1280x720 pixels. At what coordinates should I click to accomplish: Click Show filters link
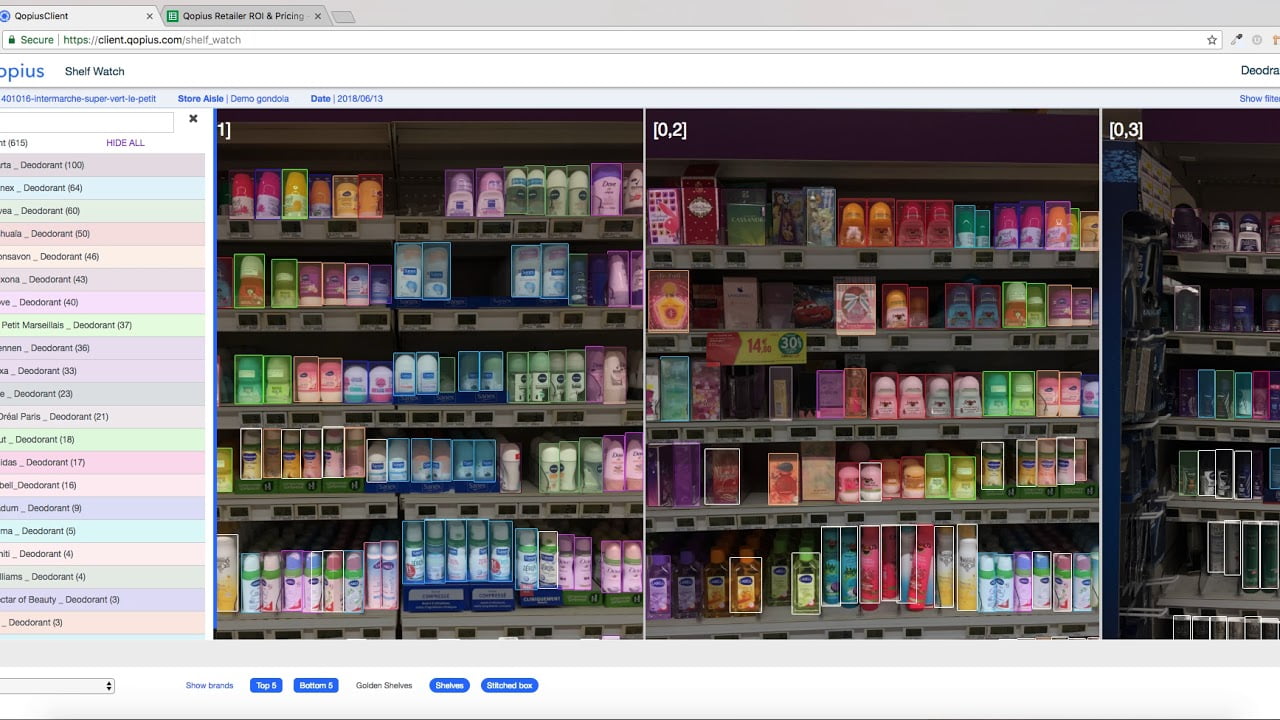1259,99
